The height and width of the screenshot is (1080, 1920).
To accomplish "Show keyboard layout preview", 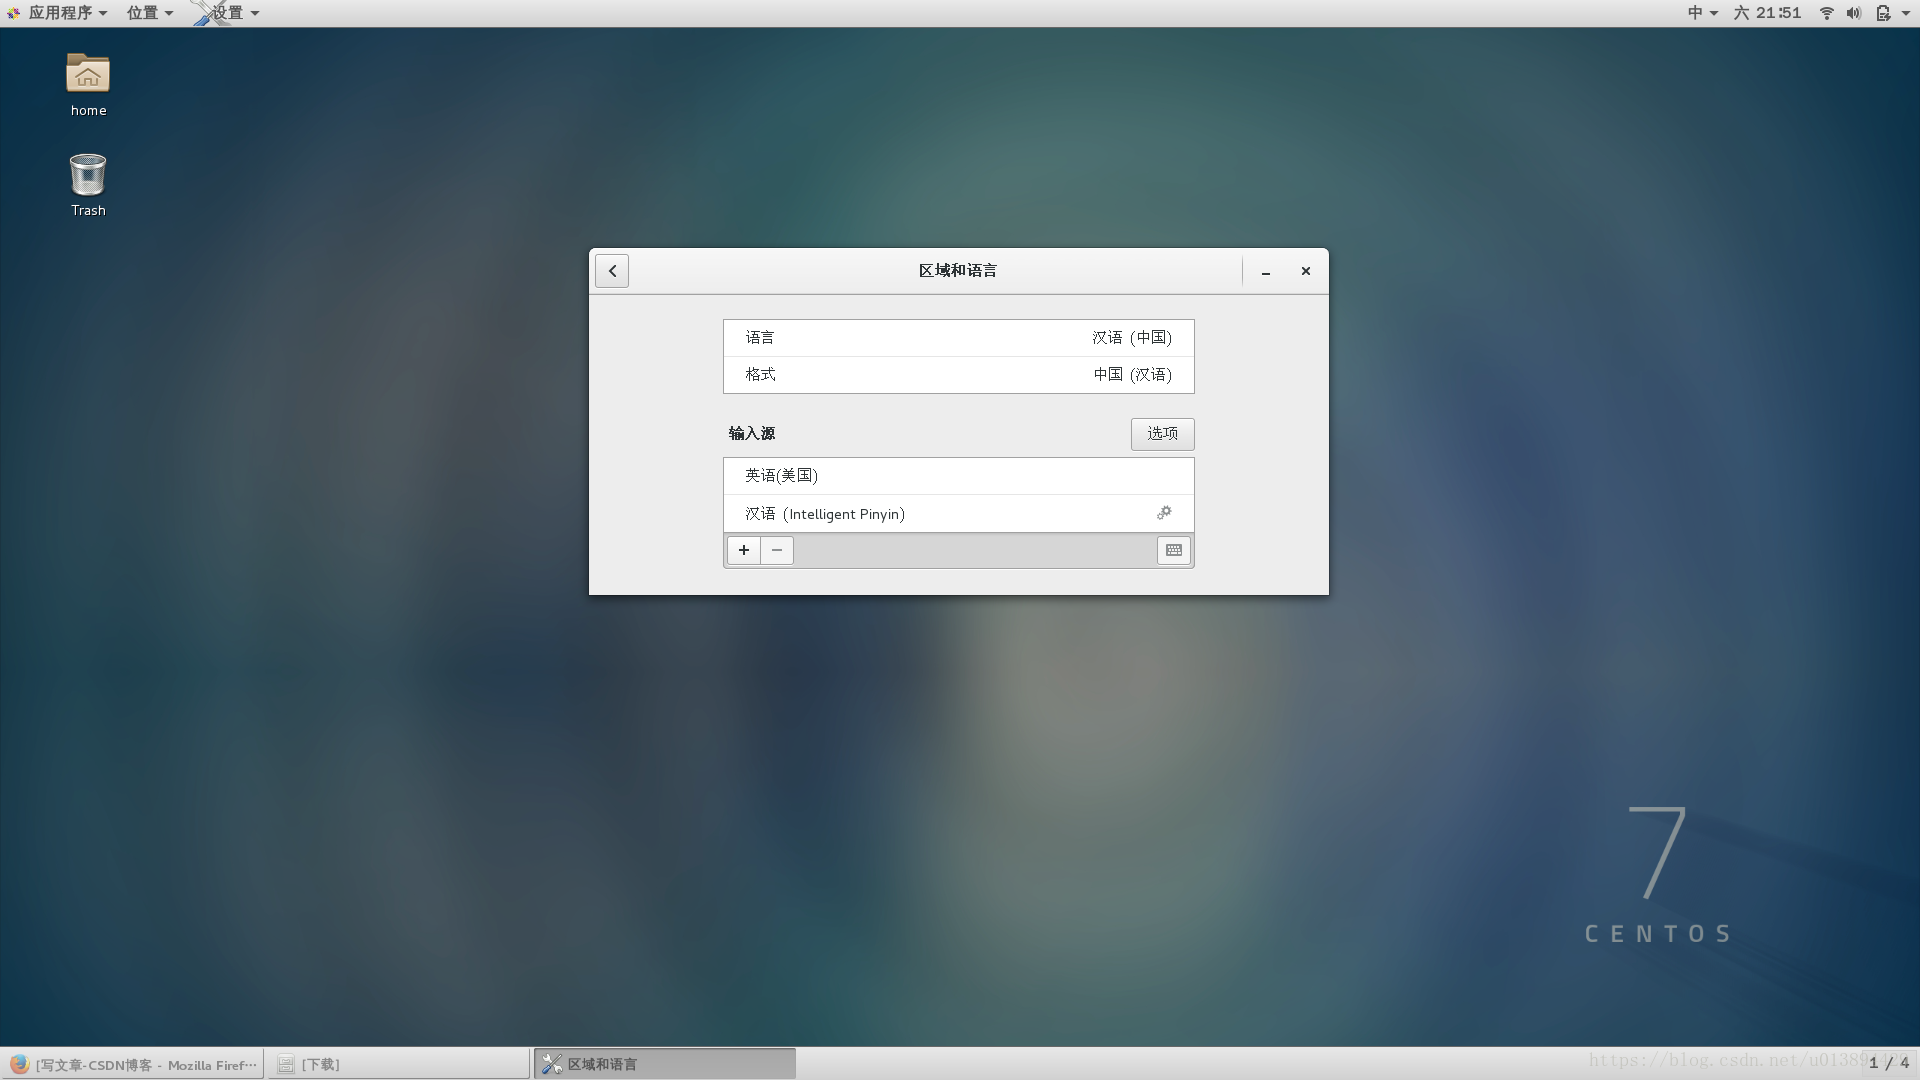I will tap(1174, 550).
